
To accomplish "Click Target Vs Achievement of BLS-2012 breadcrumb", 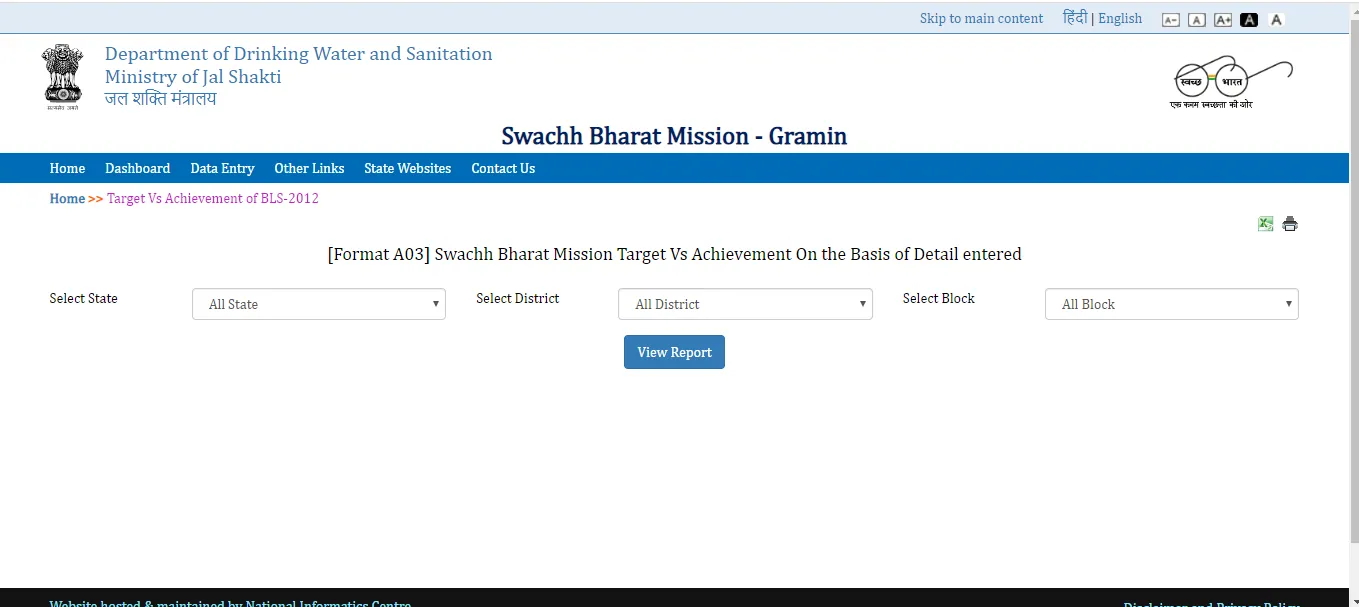I will coord(213,198).
